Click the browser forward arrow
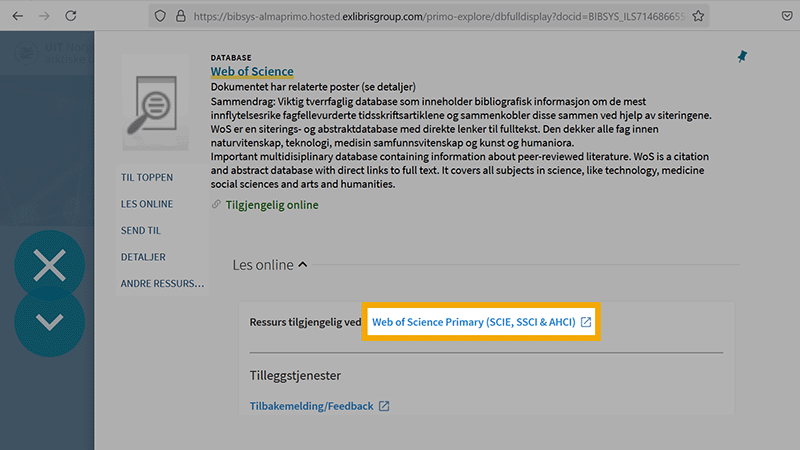 [43, 16]
